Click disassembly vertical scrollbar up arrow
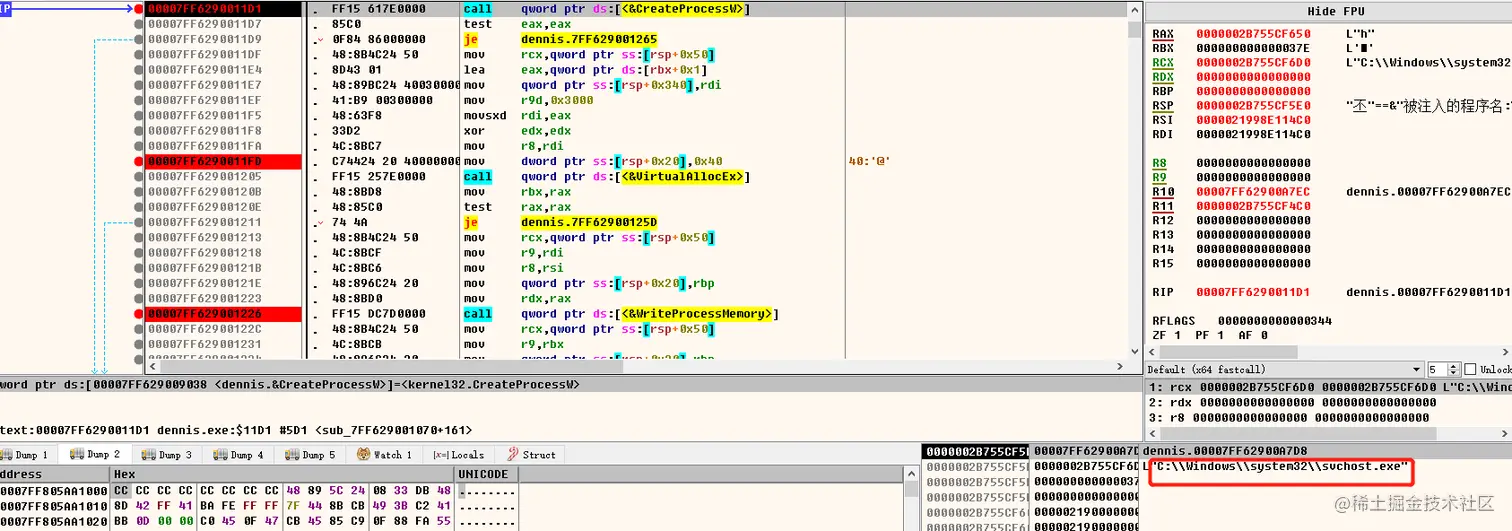This screenshot has width=1512, height=531. tap(1134, 8)
